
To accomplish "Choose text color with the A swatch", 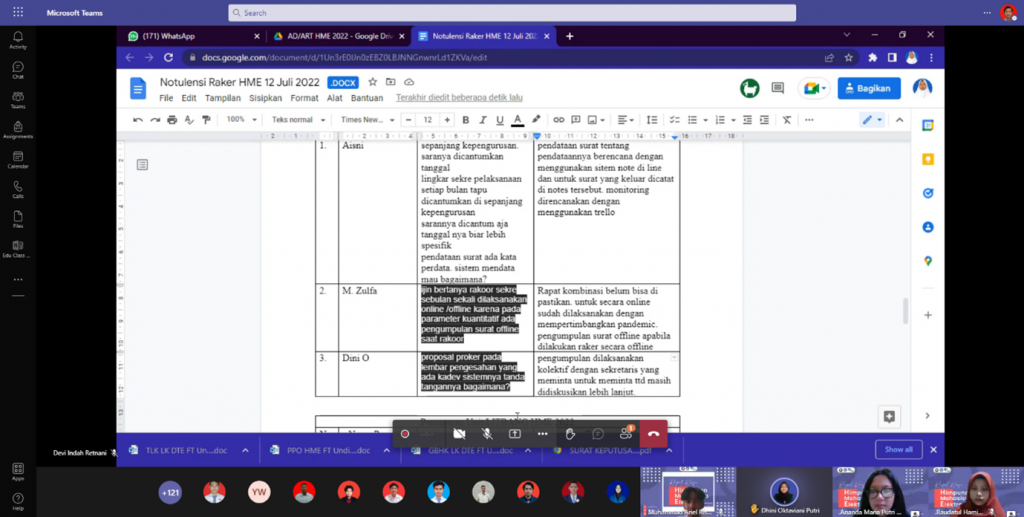I will pyautogui.click(x=517, y=120).
